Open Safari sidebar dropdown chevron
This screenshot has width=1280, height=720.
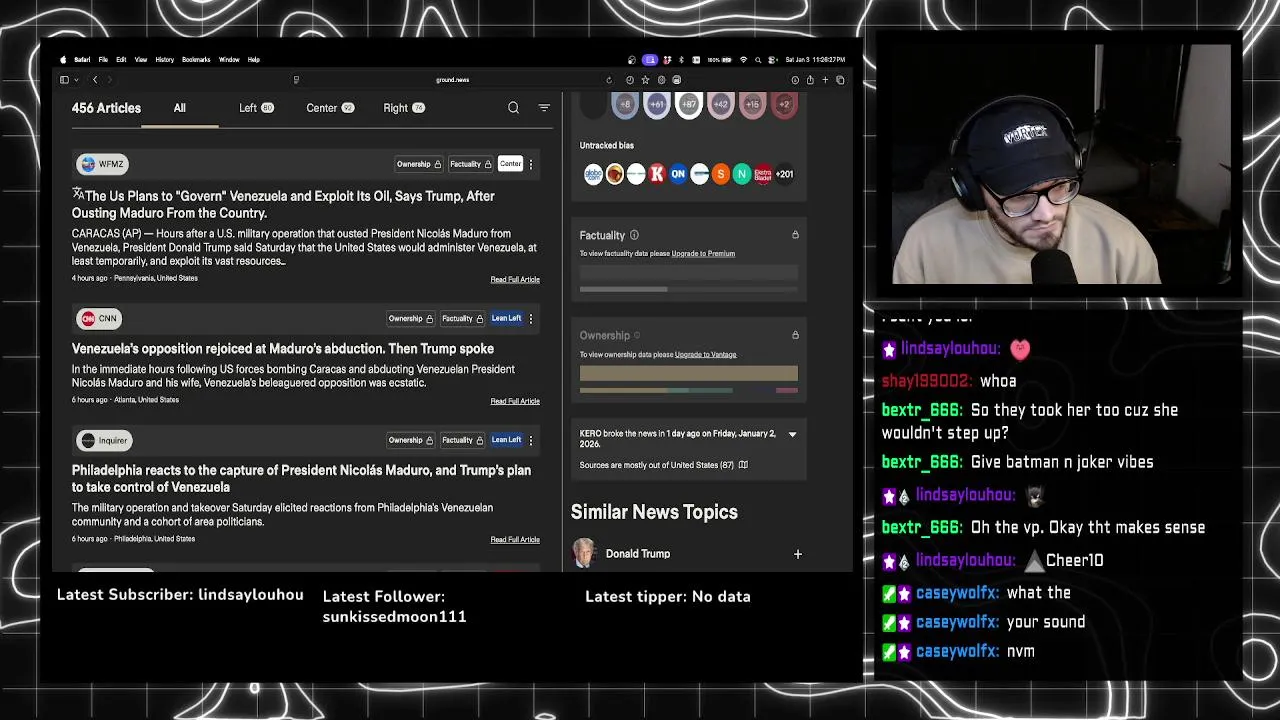(x=76, y=80)
